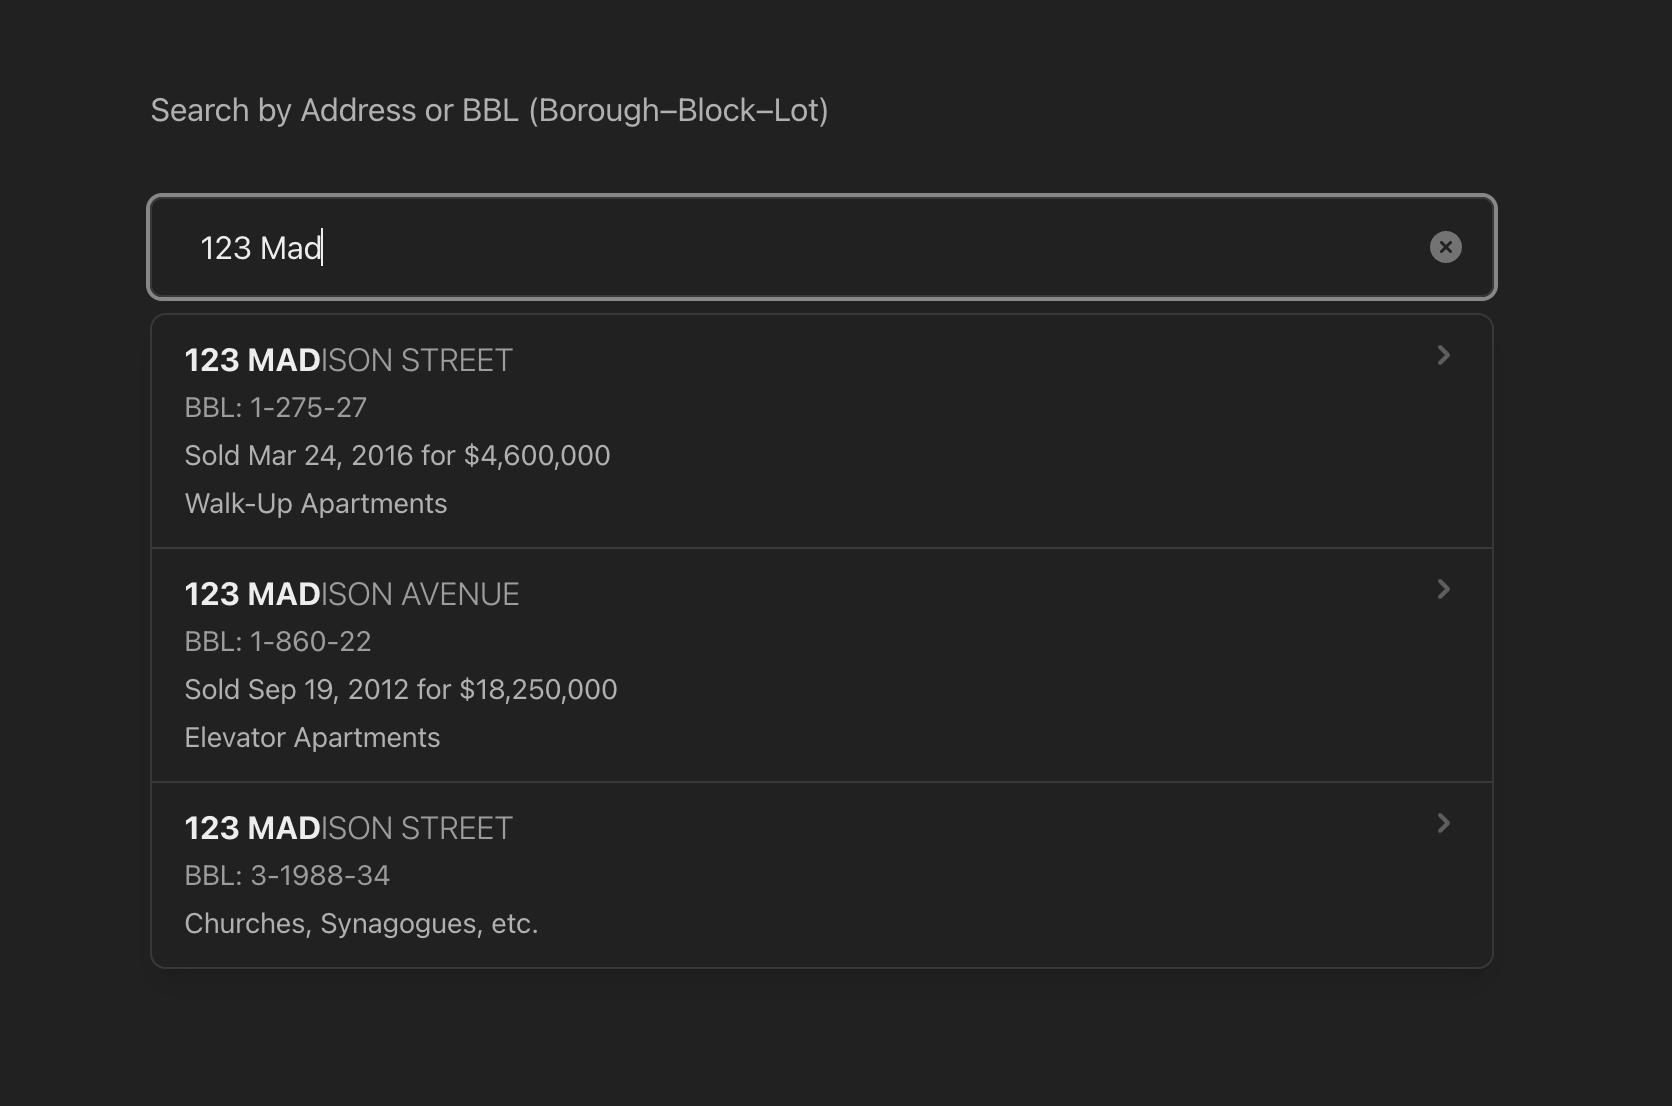Viewport: 1672px width, 1106px height.
Task: Click the $4,600,000 sale price
Action: click(537, 456)
